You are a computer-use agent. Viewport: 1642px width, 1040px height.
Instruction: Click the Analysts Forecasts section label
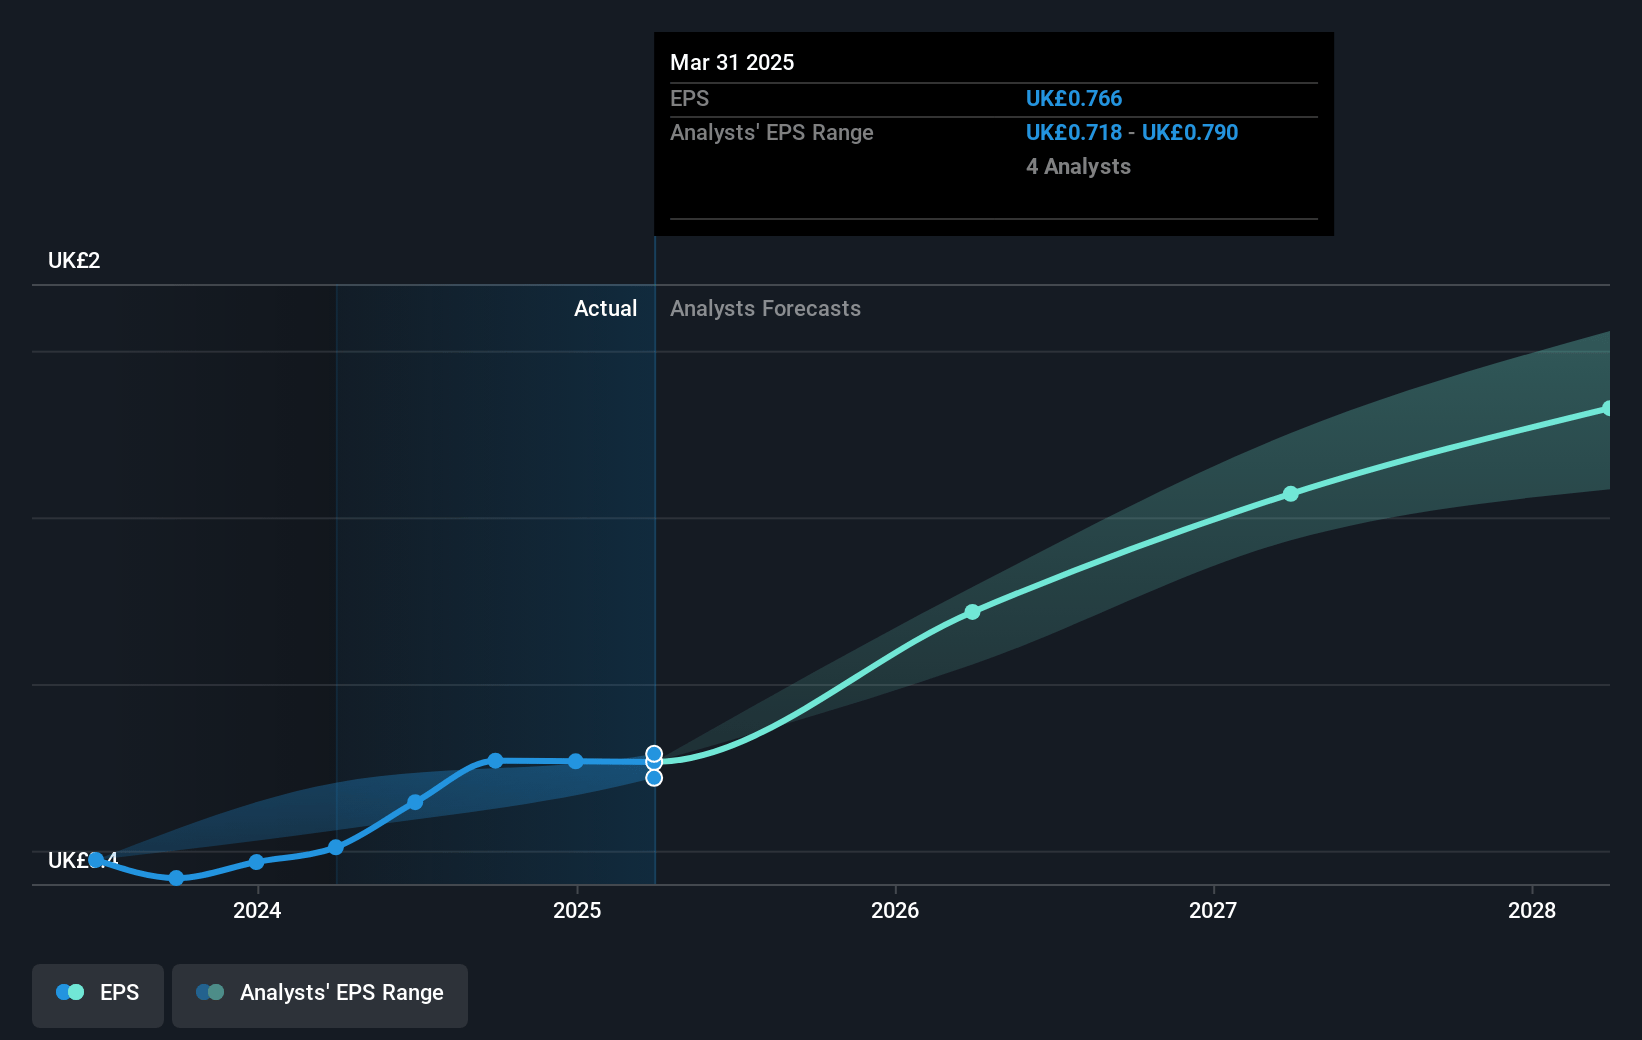[x=765, y=309]
